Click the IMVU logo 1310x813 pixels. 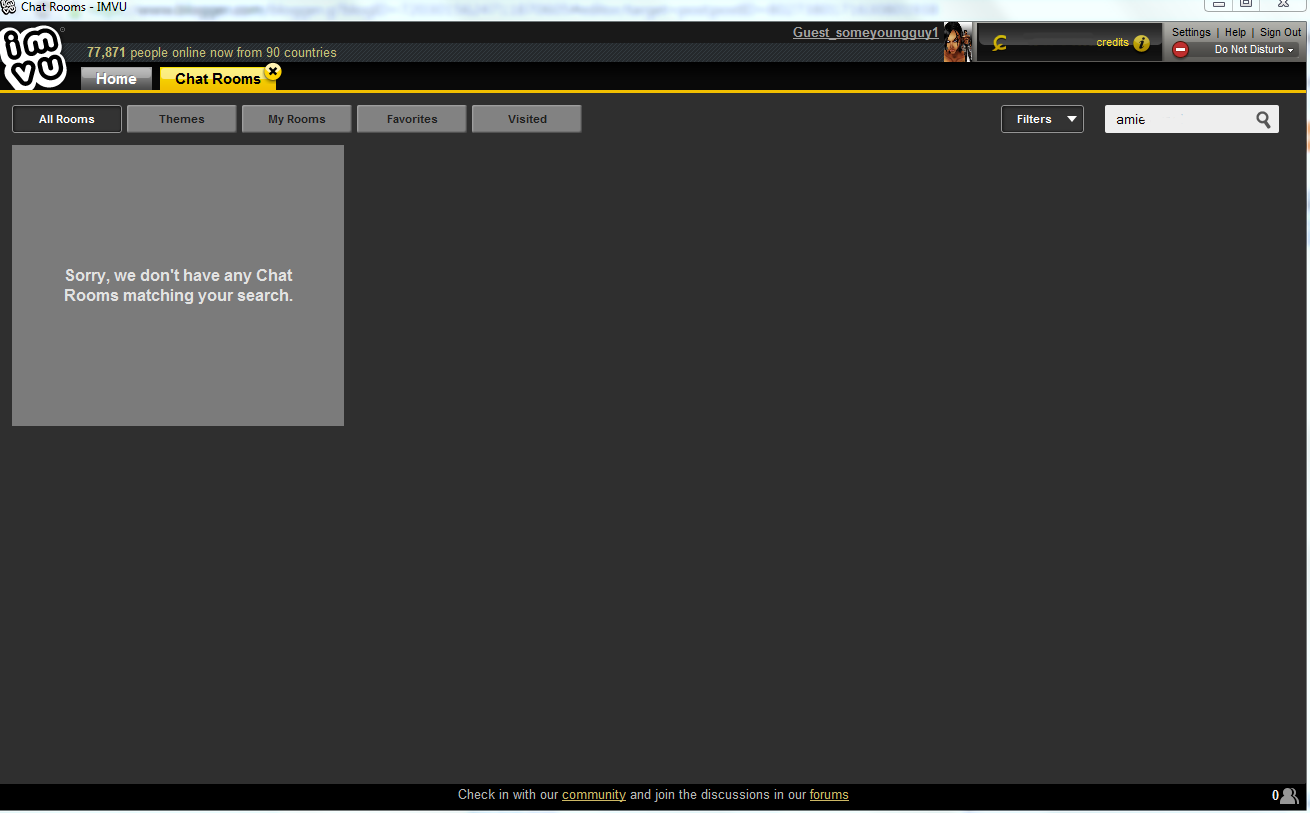[33, 58]
